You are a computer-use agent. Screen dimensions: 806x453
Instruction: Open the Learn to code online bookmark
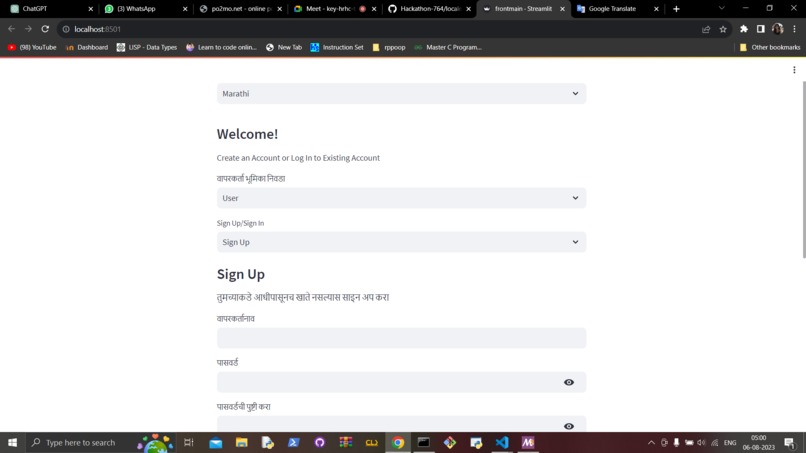[221, 47]
